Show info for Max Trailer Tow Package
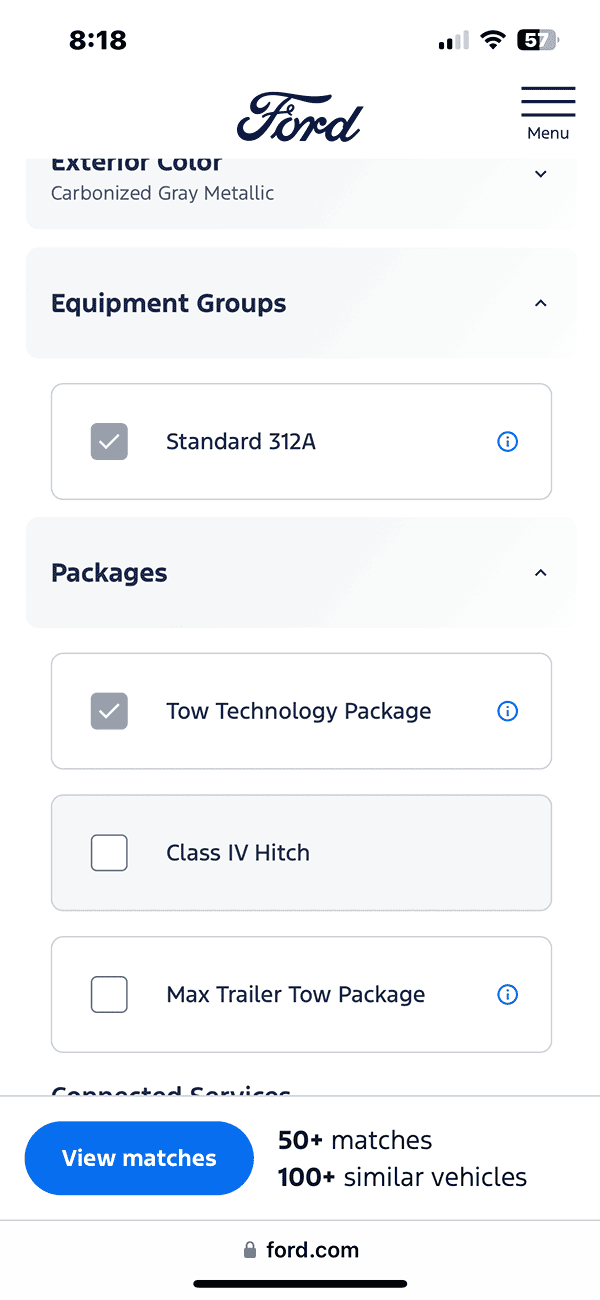600x1300 pixels. click(x=508, y=995)
